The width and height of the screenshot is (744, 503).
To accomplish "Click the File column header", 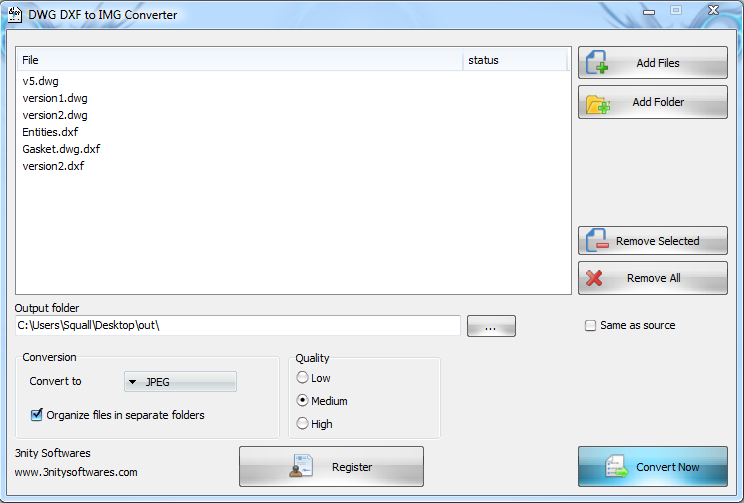I will point(240,60).
